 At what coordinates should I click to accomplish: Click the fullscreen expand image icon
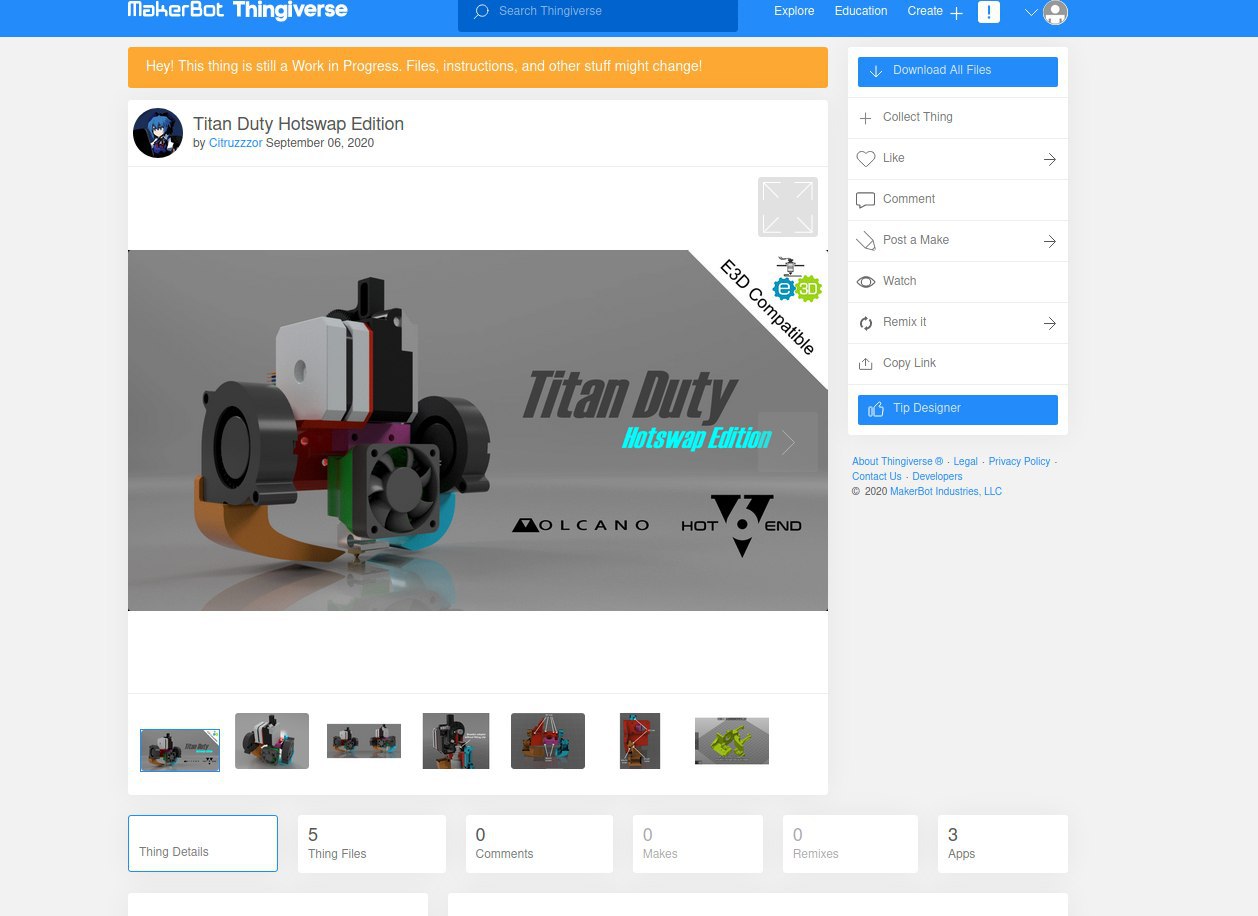[x=788, y=207]
